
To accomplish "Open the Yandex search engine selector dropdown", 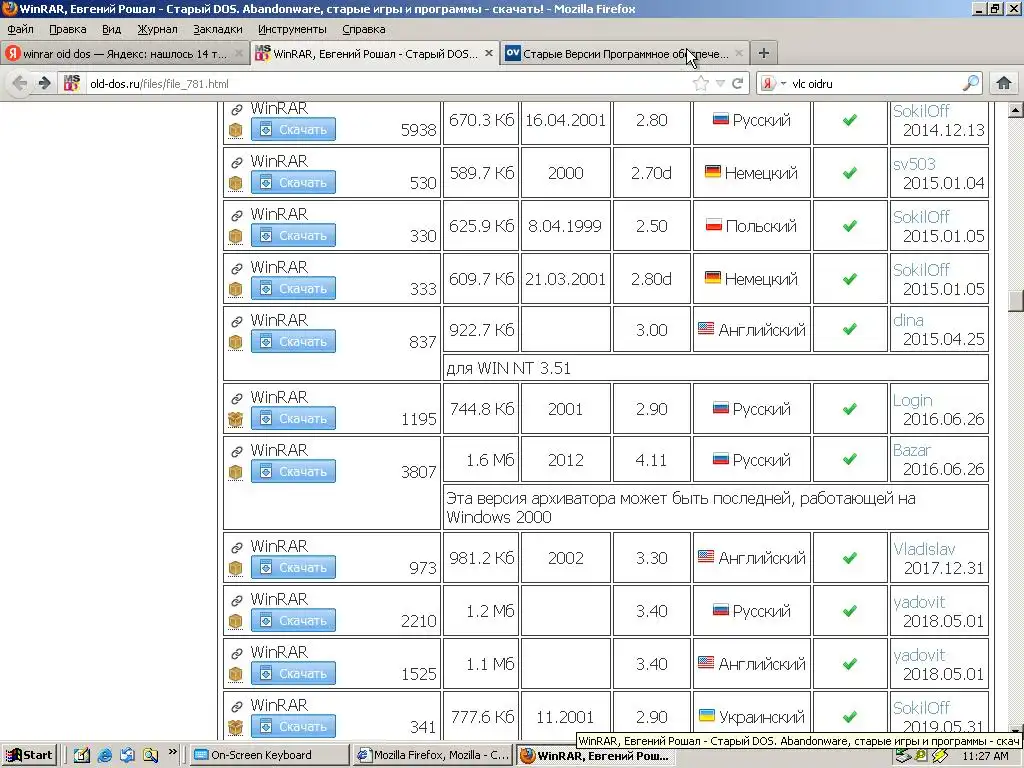I will [x=773, y=84].
